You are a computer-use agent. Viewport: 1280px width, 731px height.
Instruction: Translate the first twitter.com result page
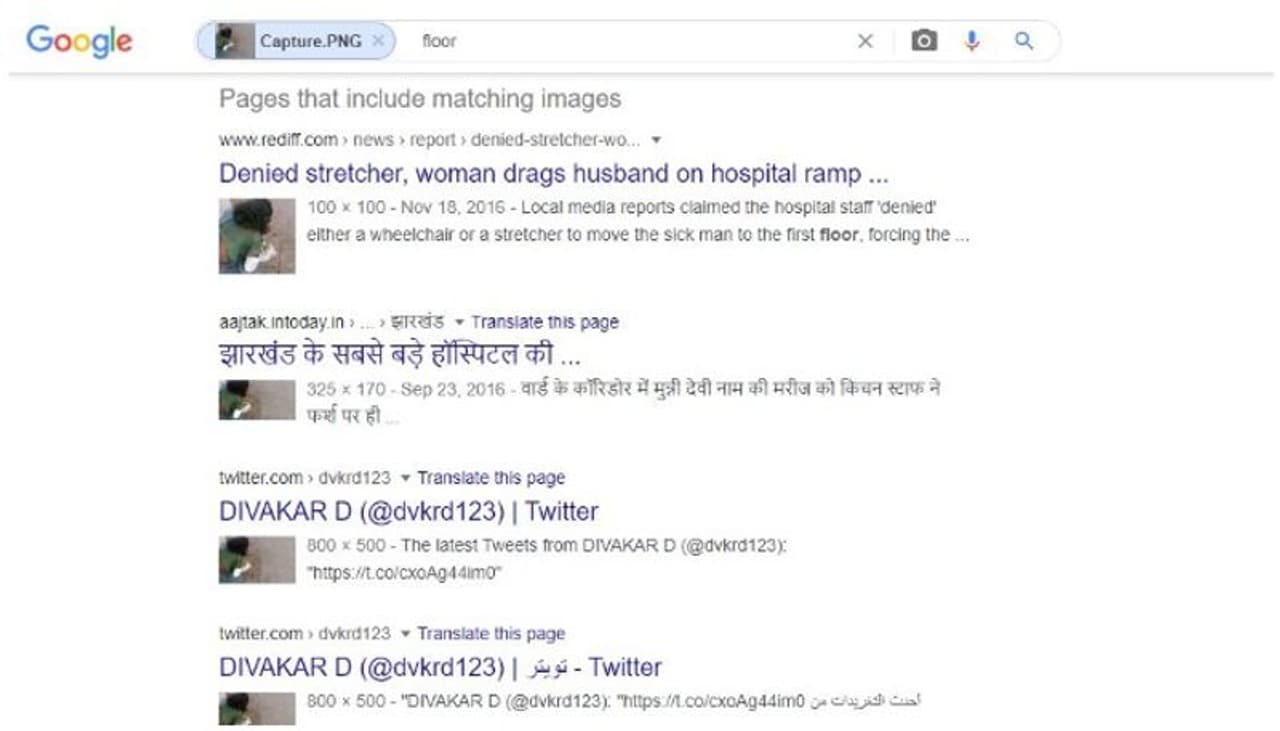pos(491,478)
